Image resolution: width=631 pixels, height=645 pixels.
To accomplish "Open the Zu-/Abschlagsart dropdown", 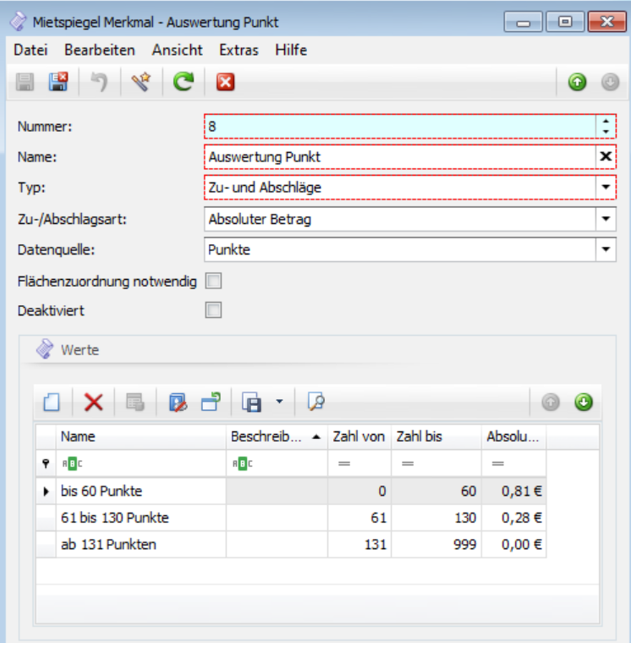I will pyautogui.click(x=605, y=218).
